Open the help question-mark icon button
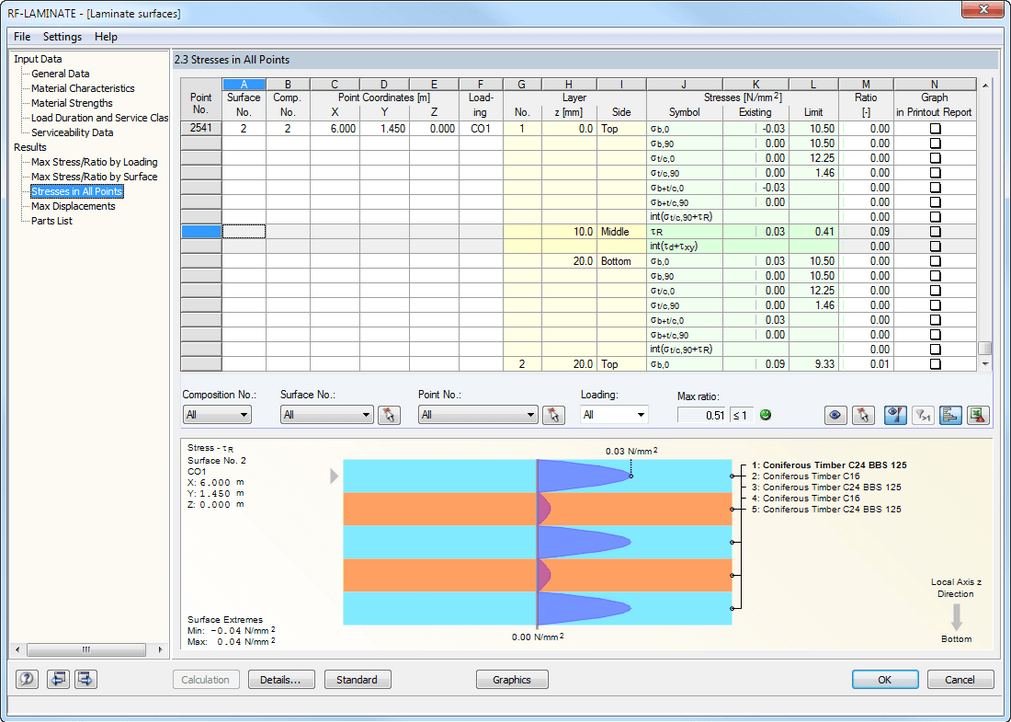Image resolution: width=1011 pixels, height=722 pixels. coord(27,679)
